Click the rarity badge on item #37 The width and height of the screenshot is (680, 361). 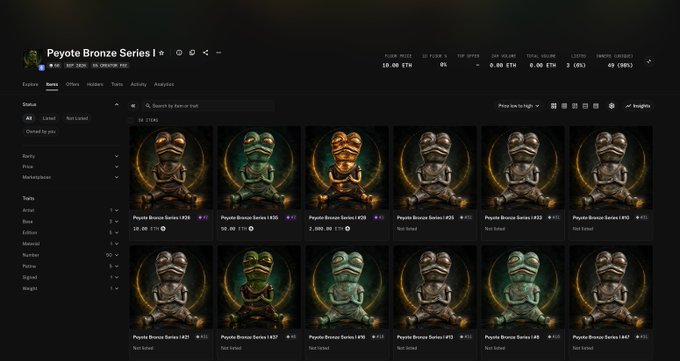coord(291,337)
